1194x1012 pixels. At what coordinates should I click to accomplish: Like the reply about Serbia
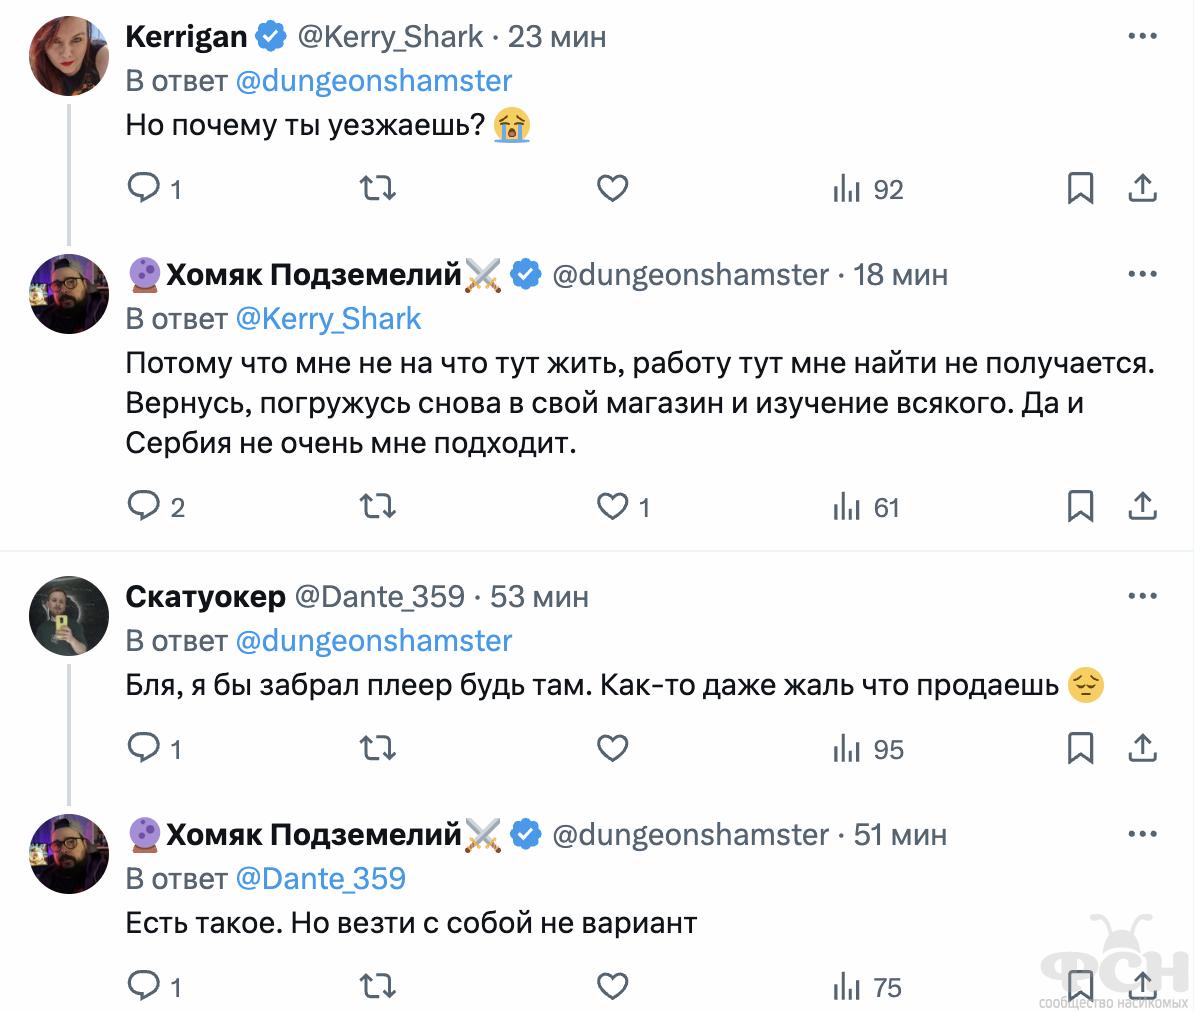(x=612, y=507)
